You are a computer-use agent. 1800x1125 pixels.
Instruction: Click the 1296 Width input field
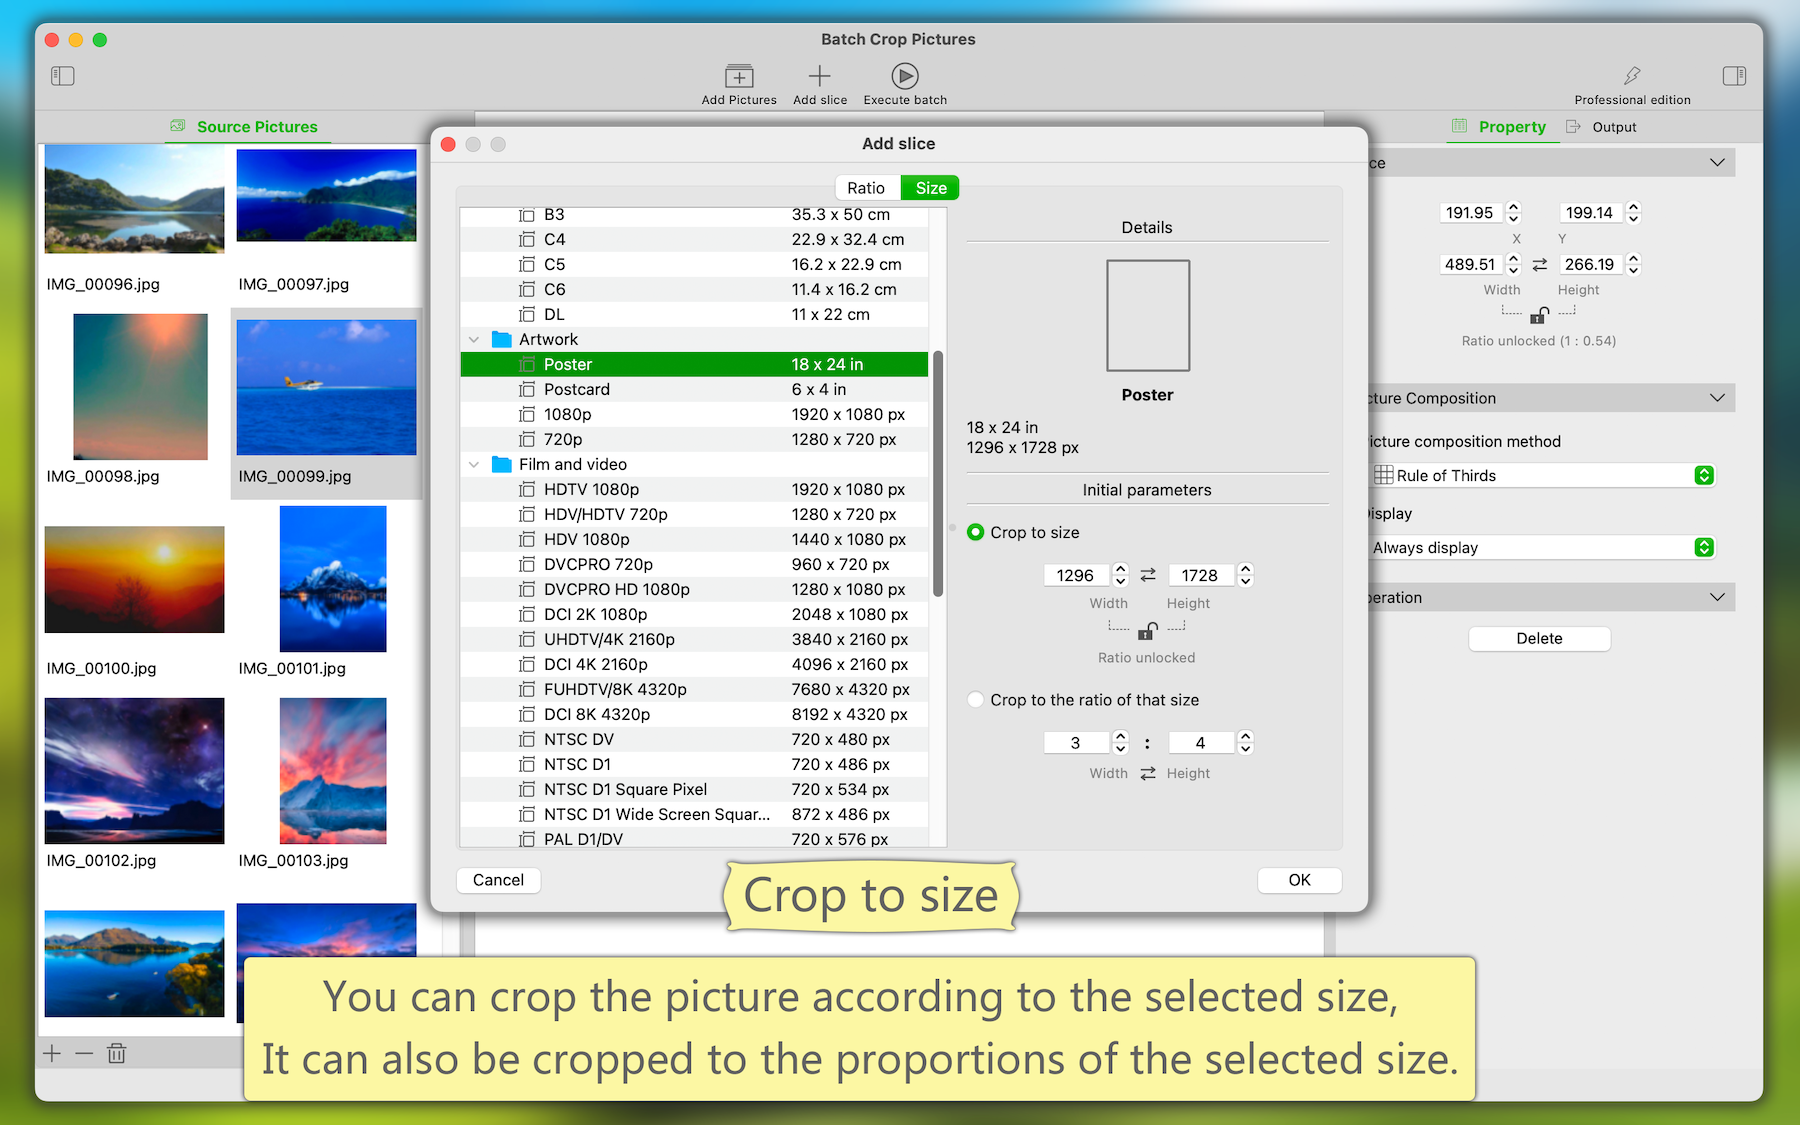[1076, 575]
